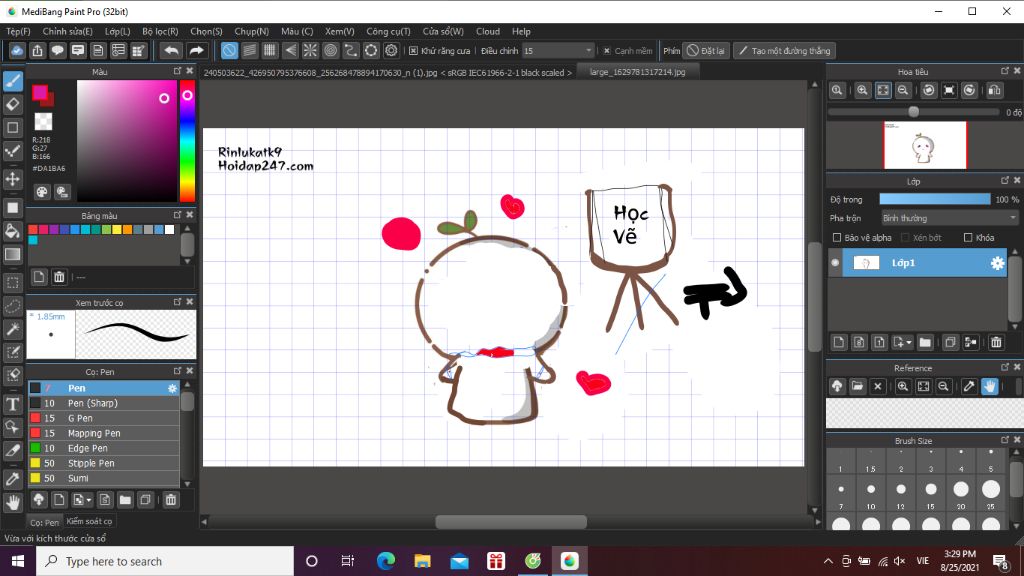
Task: Click the export share icon
Action: point(37,50)
